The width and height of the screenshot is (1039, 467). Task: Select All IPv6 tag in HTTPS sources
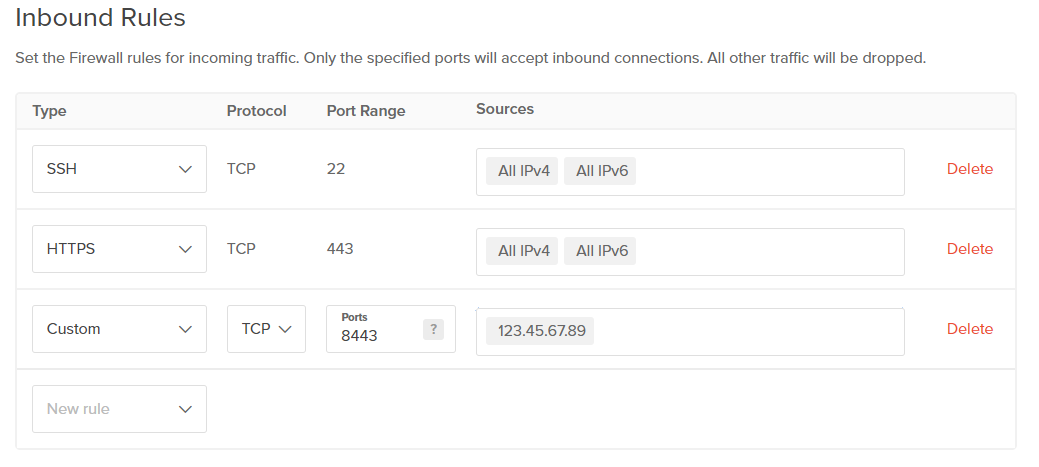click(601, 251)
